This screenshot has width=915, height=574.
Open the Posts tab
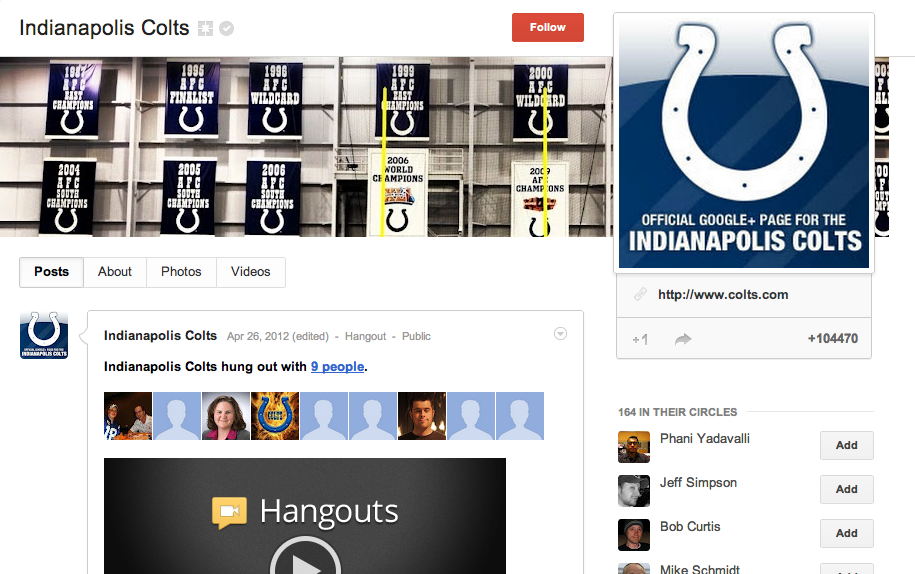pos(51,272)
